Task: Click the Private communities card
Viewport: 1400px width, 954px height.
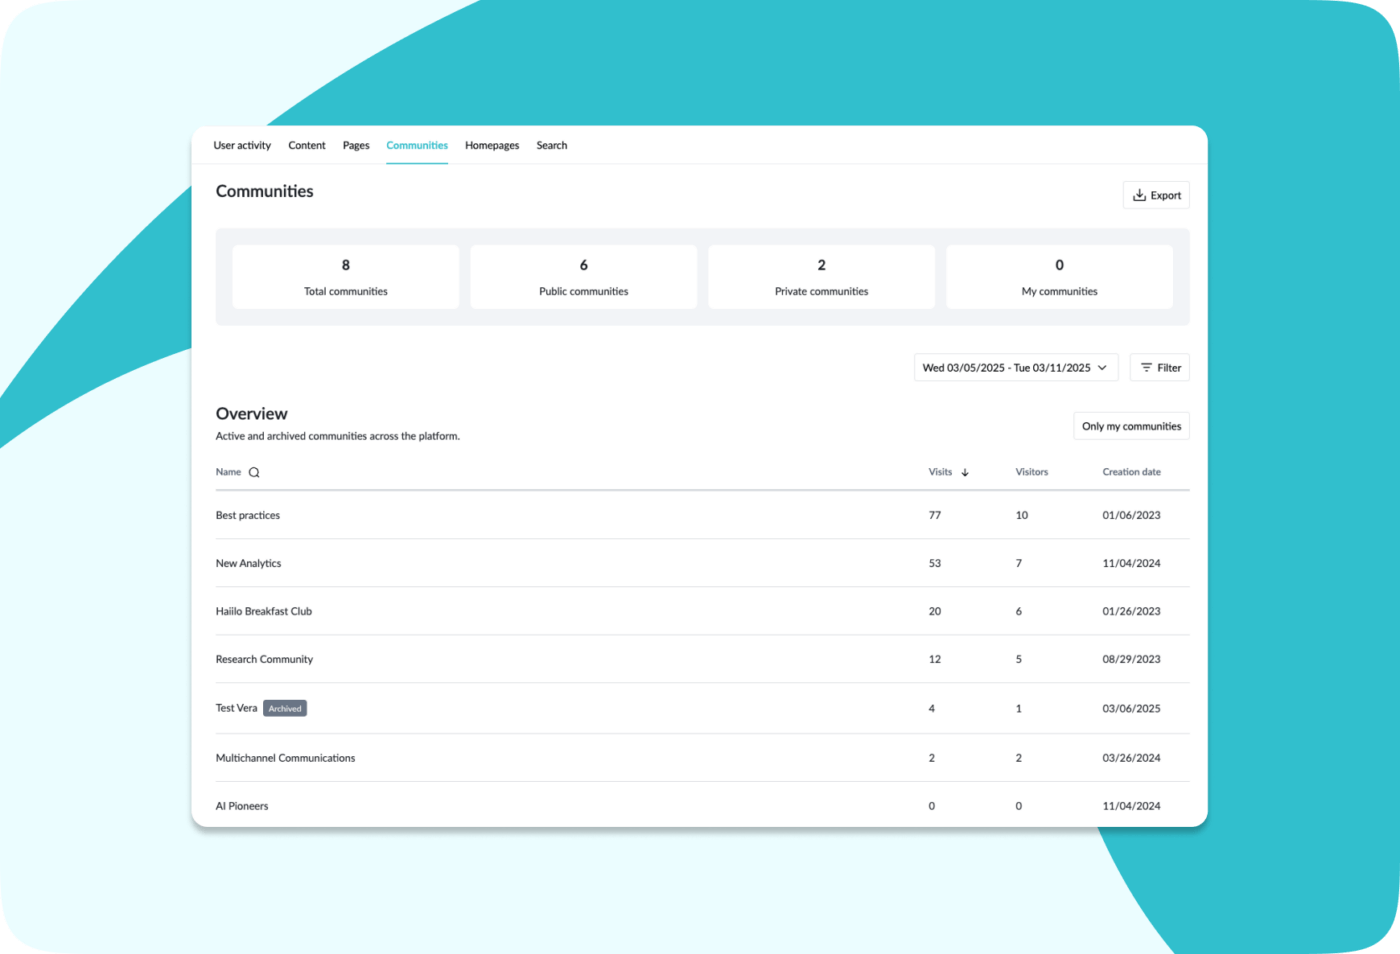Action: pos(822,277)
